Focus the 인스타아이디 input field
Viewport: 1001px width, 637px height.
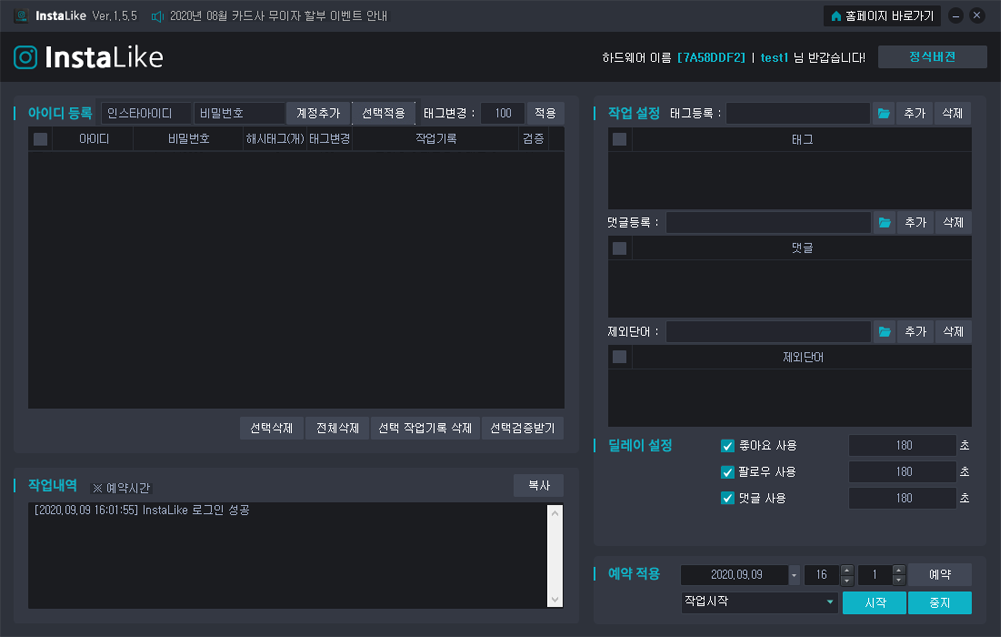pyautogui.click(x=146, y=113)
